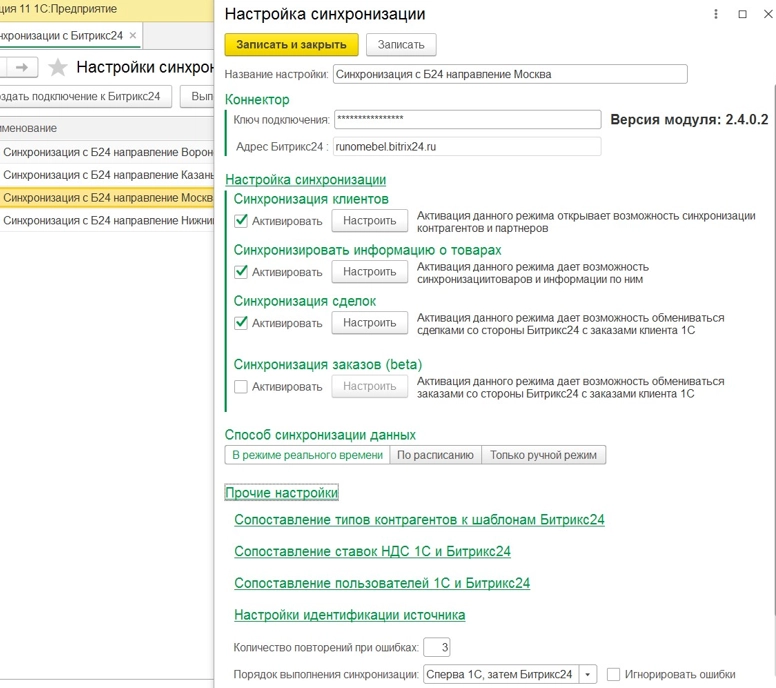Viewport: 776px width, 688px height.
Task: Select the По расписанию mode
Action: pyautogui.click(x=435, y=455)
